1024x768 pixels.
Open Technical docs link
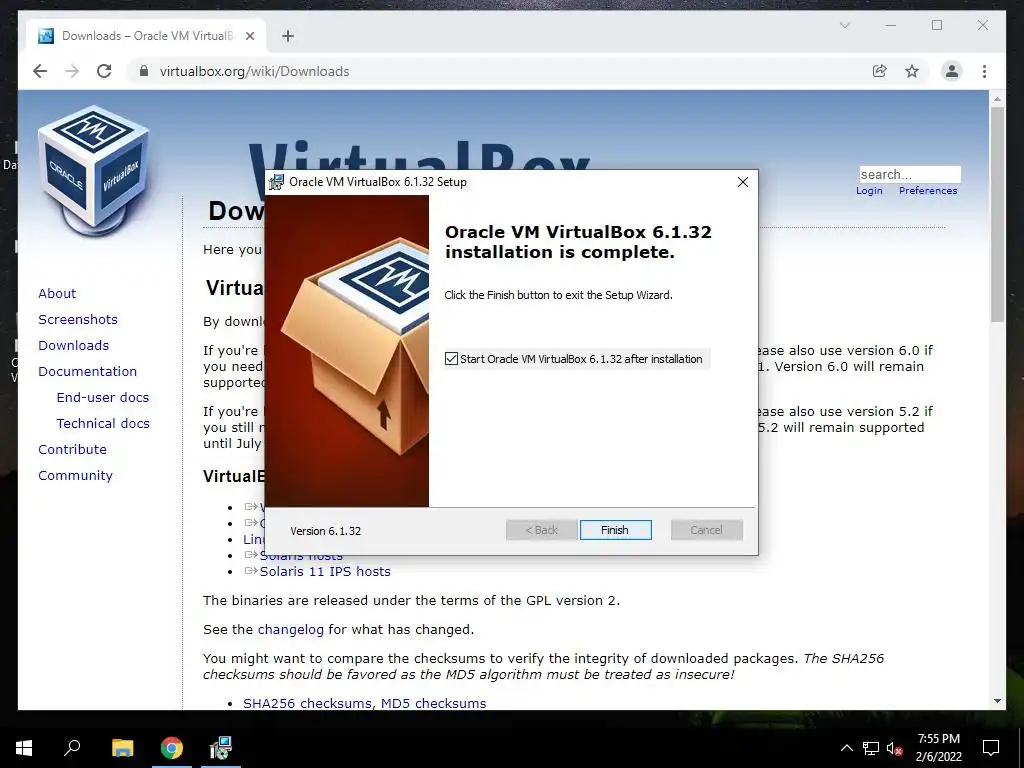(103, 424)
